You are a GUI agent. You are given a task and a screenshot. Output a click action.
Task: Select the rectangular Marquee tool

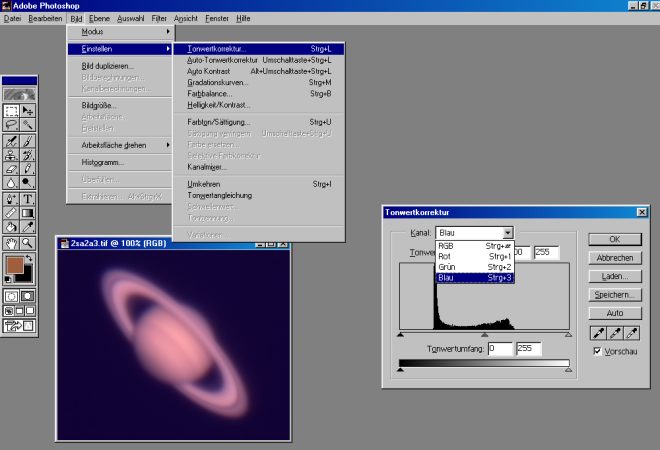(11, 110)
